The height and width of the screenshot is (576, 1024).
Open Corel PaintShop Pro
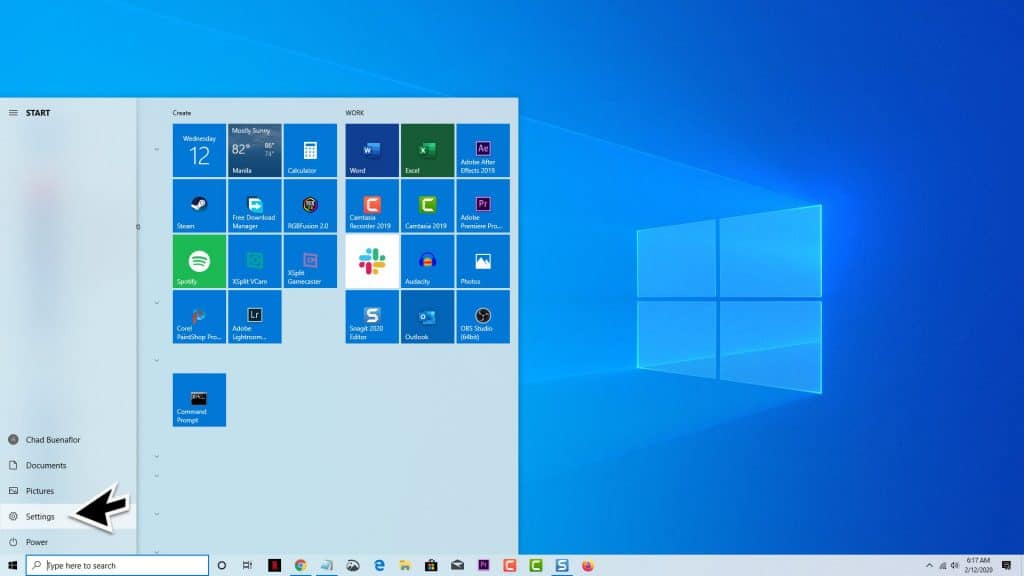pos(198,317)
